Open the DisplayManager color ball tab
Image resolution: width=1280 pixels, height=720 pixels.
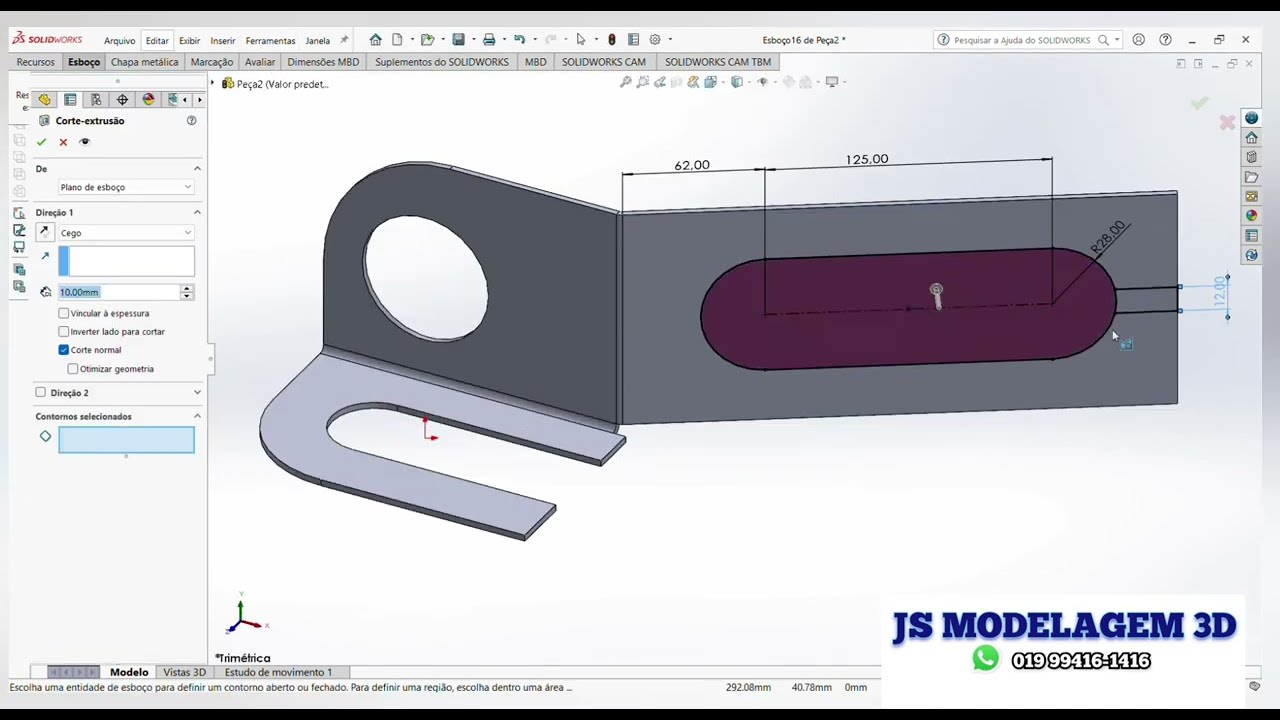(x=148, y=100)
